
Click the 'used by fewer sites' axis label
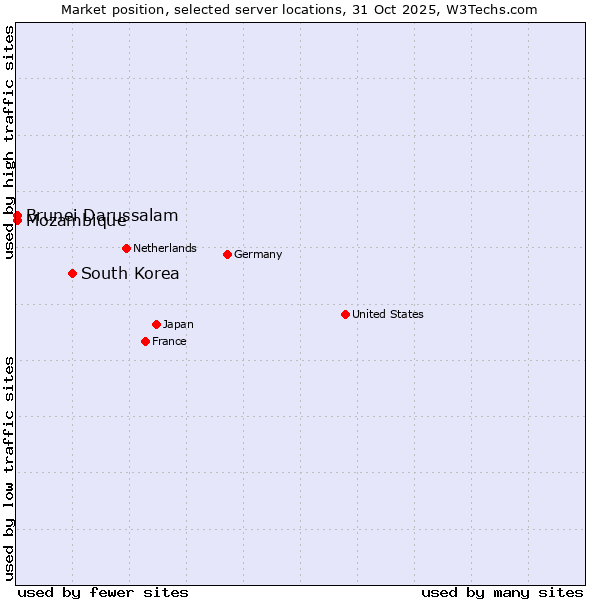tap(103, 592)
